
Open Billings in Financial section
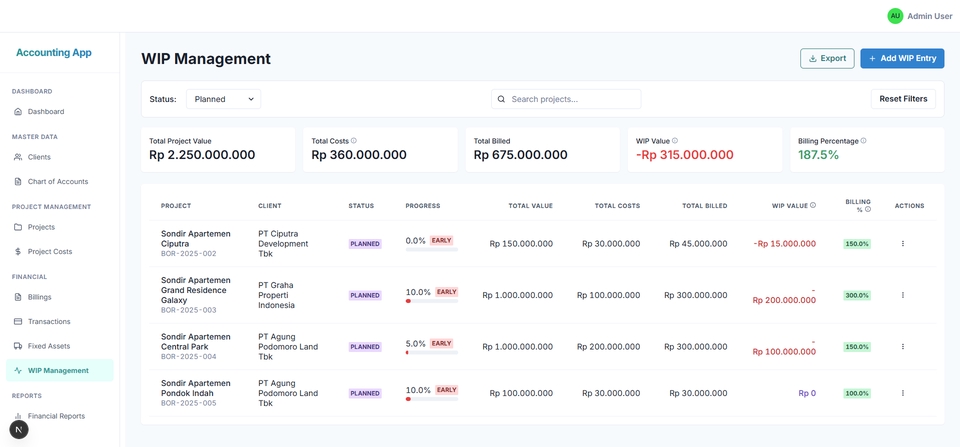pos(59,297)
